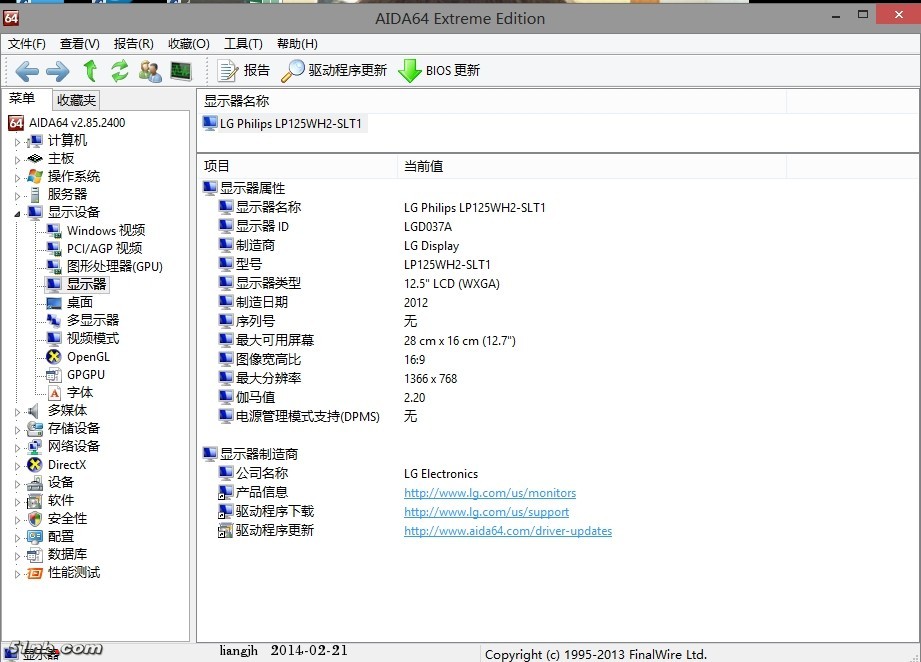Click the Back arrow toolbar icon

click(x=27, y=70)
